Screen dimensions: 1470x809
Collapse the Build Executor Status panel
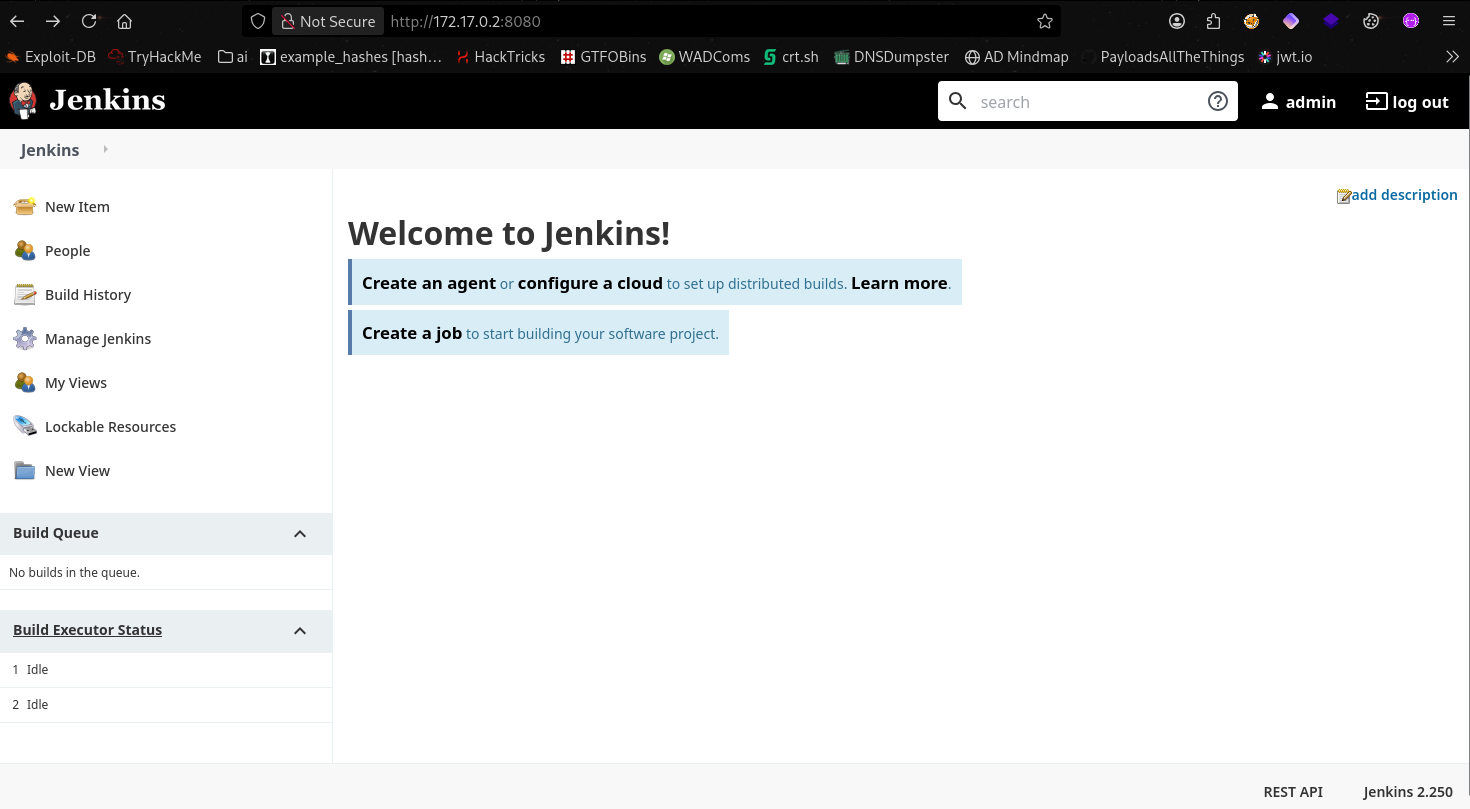point(300,631)
